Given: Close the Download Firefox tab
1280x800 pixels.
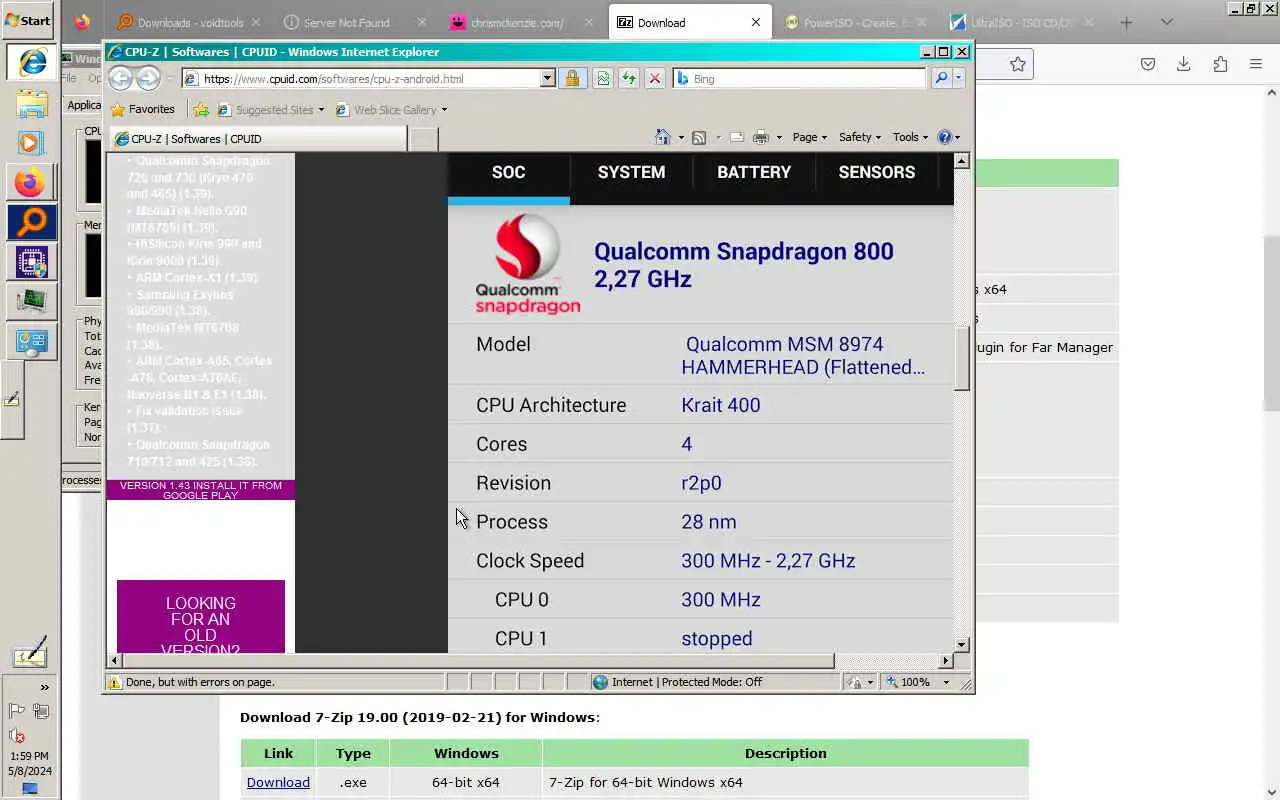Looking at the screenshot, I should click(x=755, y=22).
